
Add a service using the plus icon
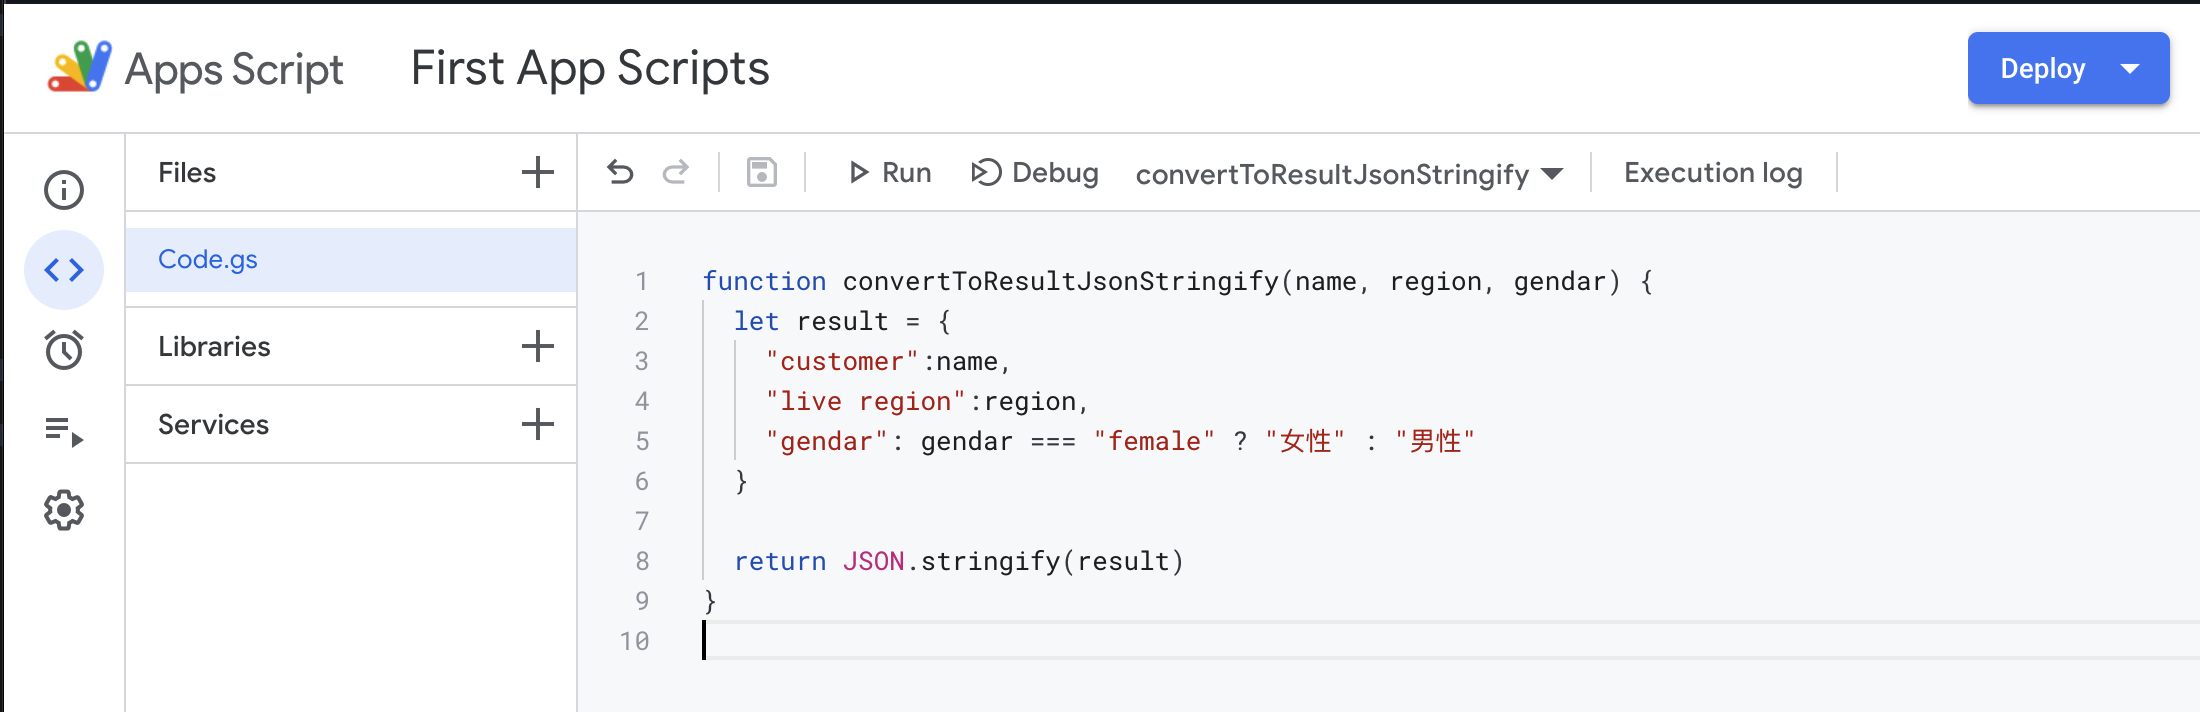537,424
